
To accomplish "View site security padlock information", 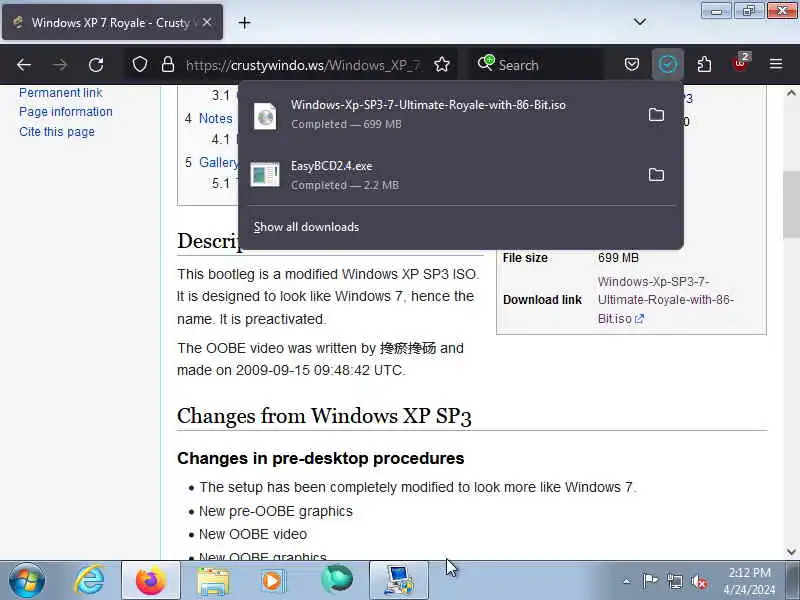I will point(168,65).
